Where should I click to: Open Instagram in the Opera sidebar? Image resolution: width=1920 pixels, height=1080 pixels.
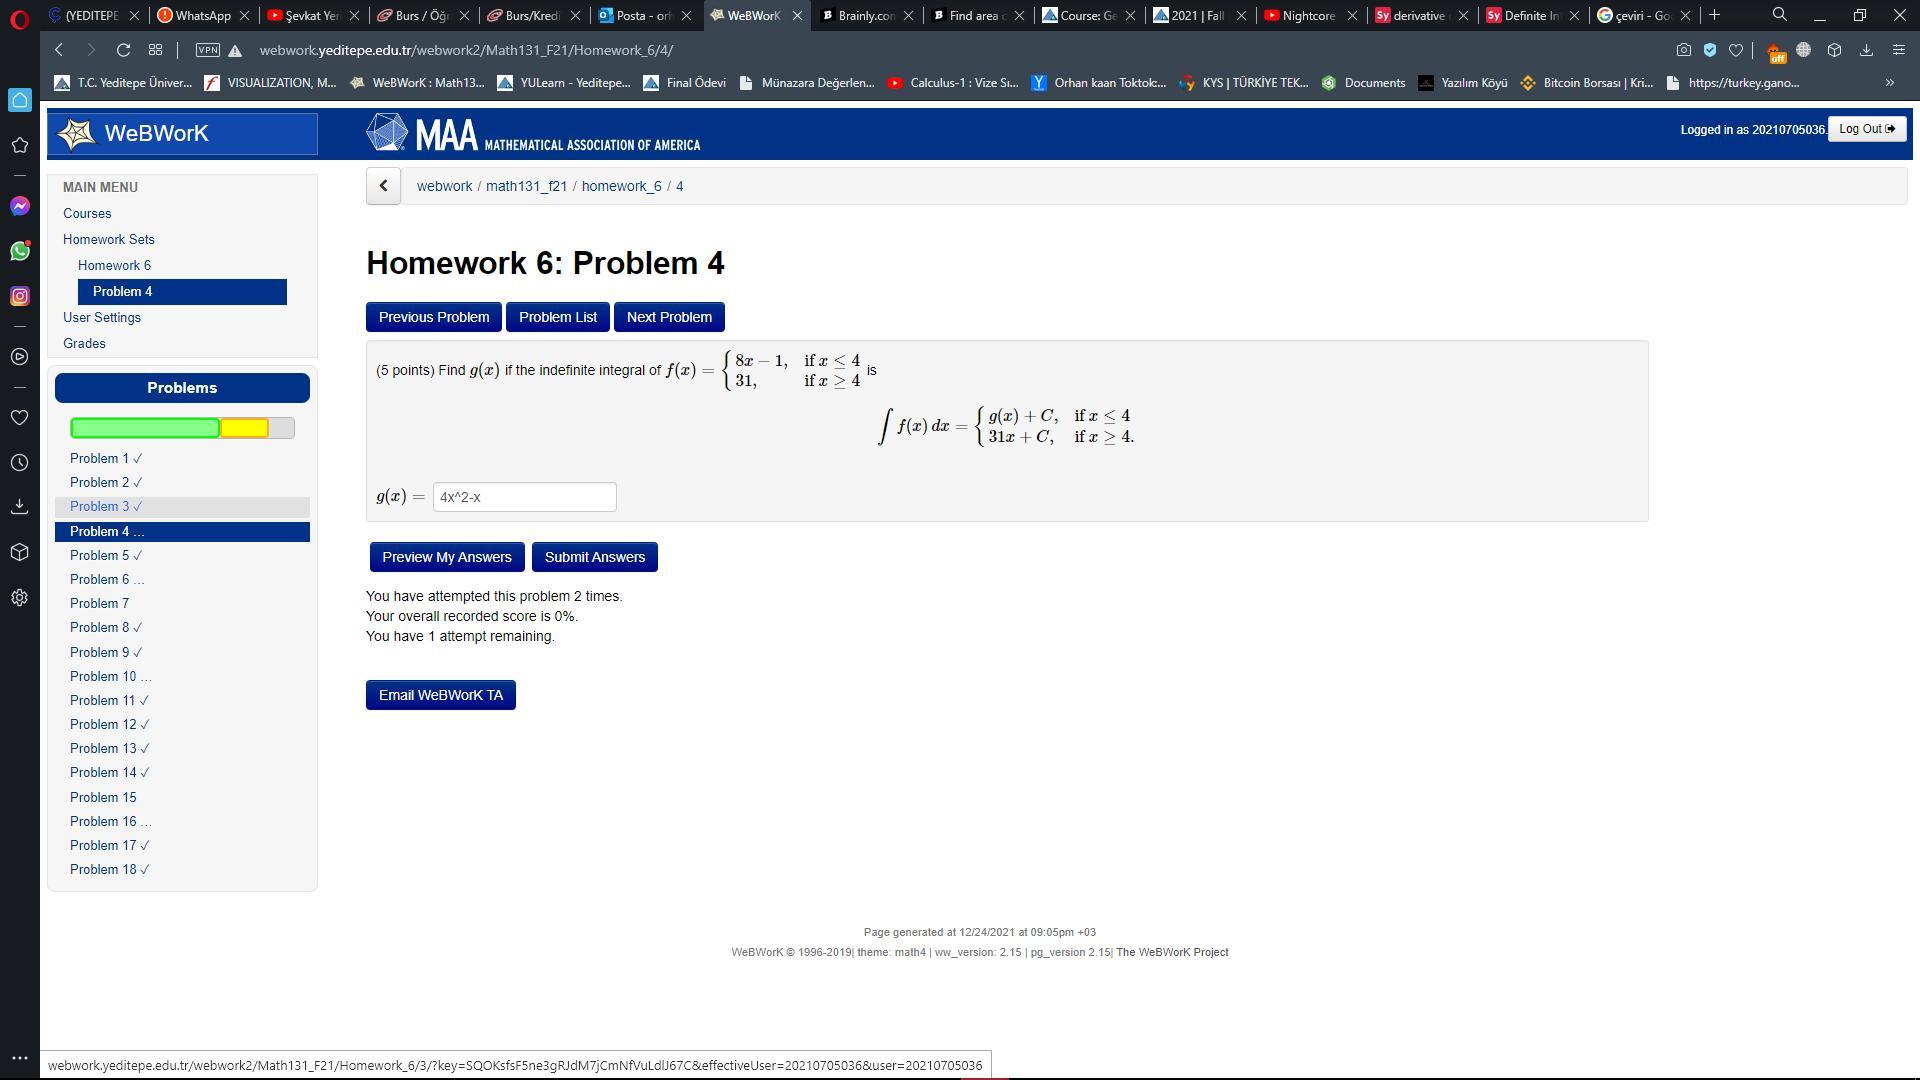pyautogui.click(x=19, y=296)
